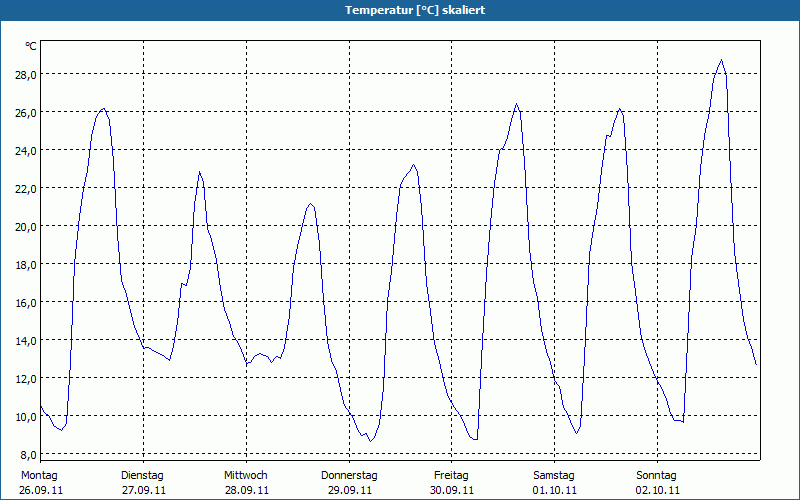
Task: Click the date 27.09.11
Action: 144,491
